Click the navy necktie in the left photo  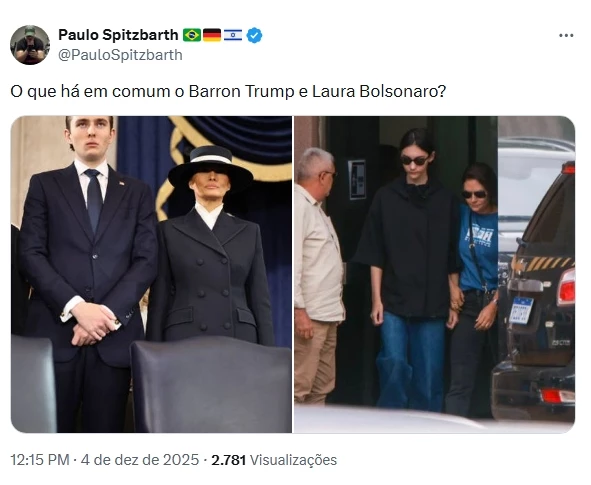pyautogui.click(x=93, y=199)
